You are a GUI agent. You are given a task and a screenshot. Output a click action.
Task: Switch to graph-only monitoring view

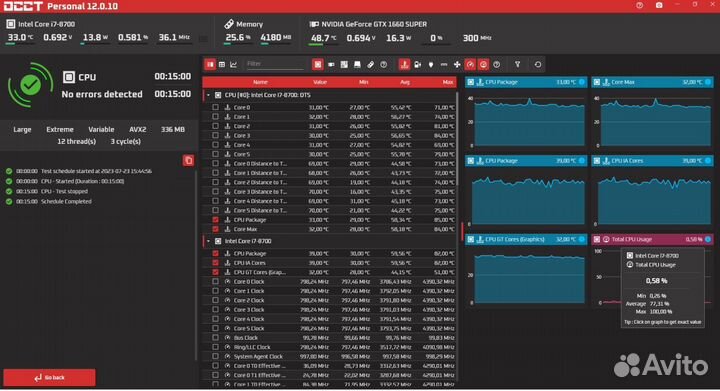point(234,65)
